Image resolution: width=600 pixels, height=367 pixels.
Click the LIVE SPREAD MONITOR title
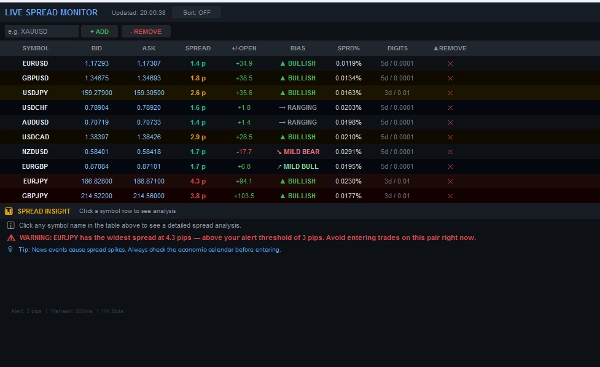(51, 12)
